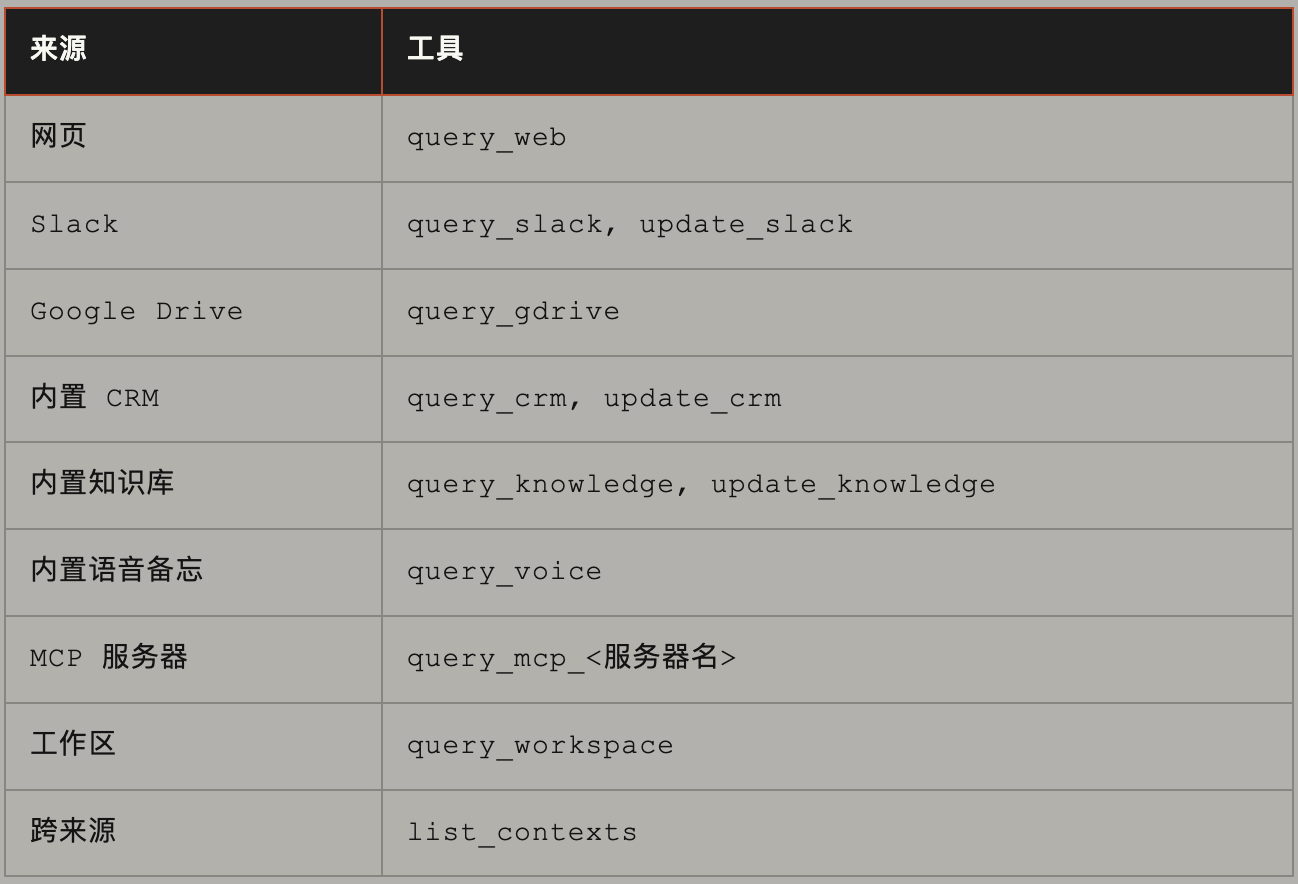Screen dimensions: 1298x884
Task: Select the 内置语音备忘 source cell
Action: (116, 571)
